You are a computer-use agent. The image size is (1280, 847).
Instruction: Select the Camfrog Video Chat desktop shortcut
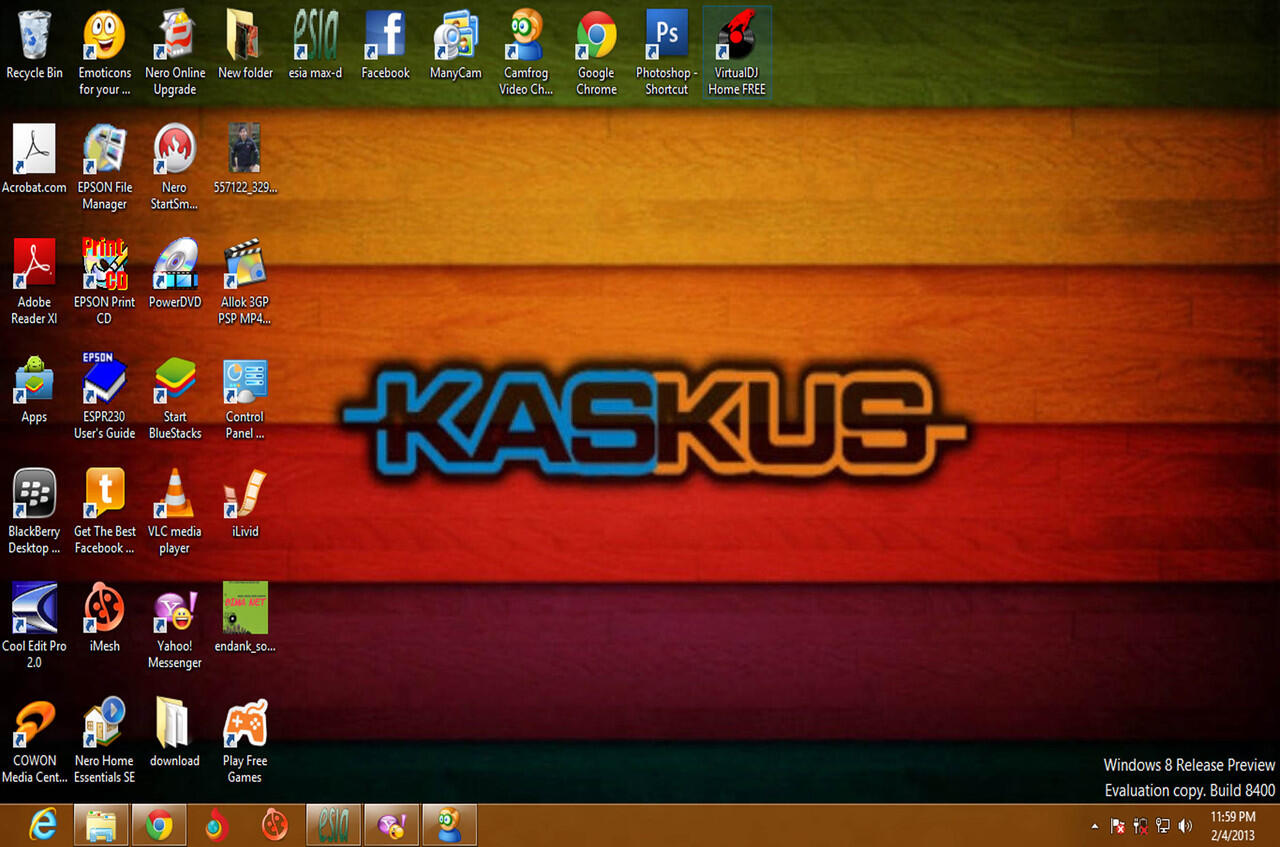point(526,54)
